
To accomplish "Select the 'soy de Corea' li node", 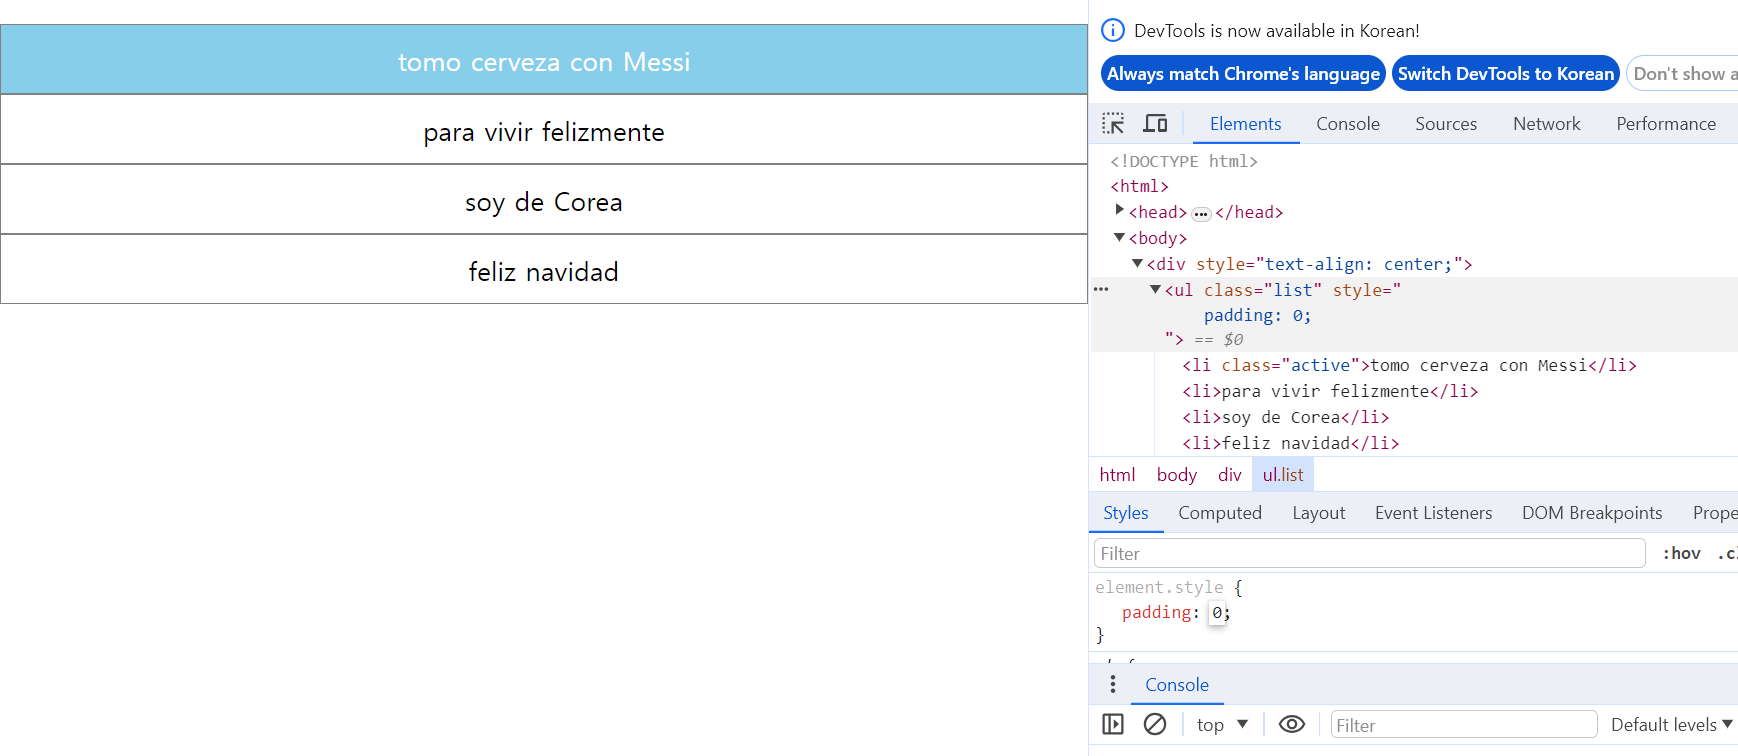I will coord(1285,417).
